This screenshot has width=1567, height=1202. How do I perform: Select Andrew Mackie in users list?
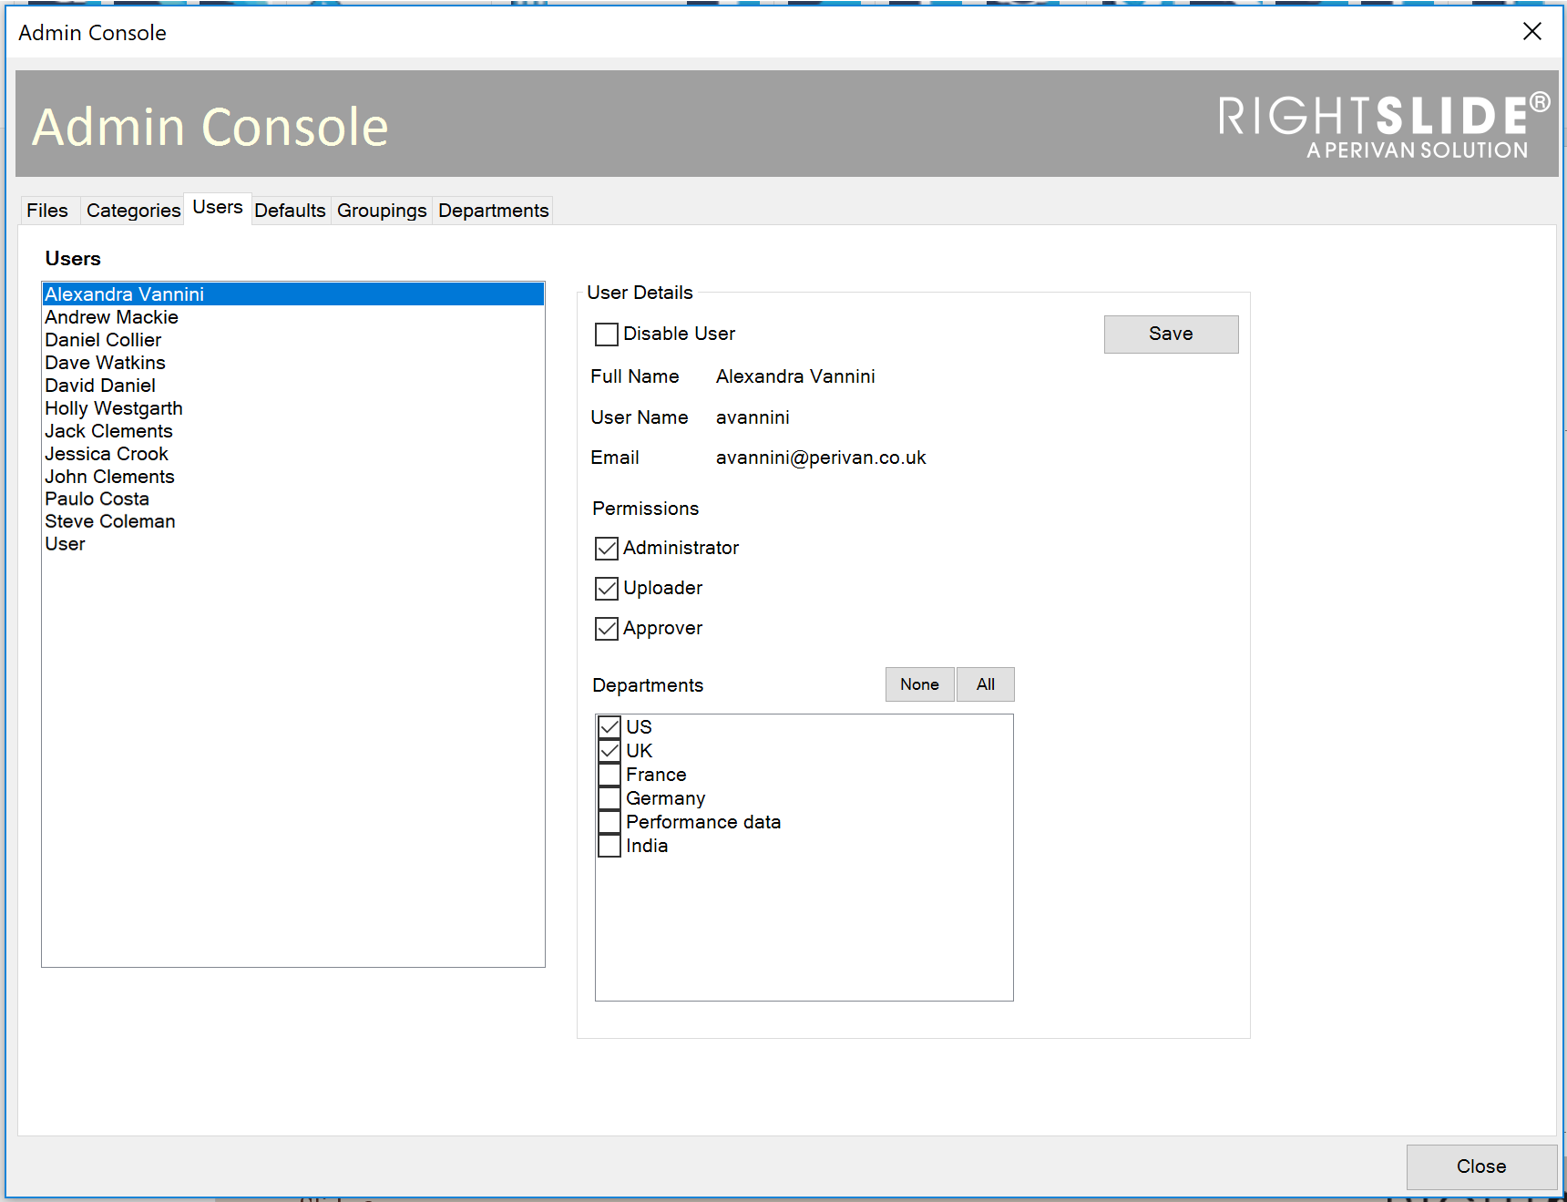pos(293,317)
